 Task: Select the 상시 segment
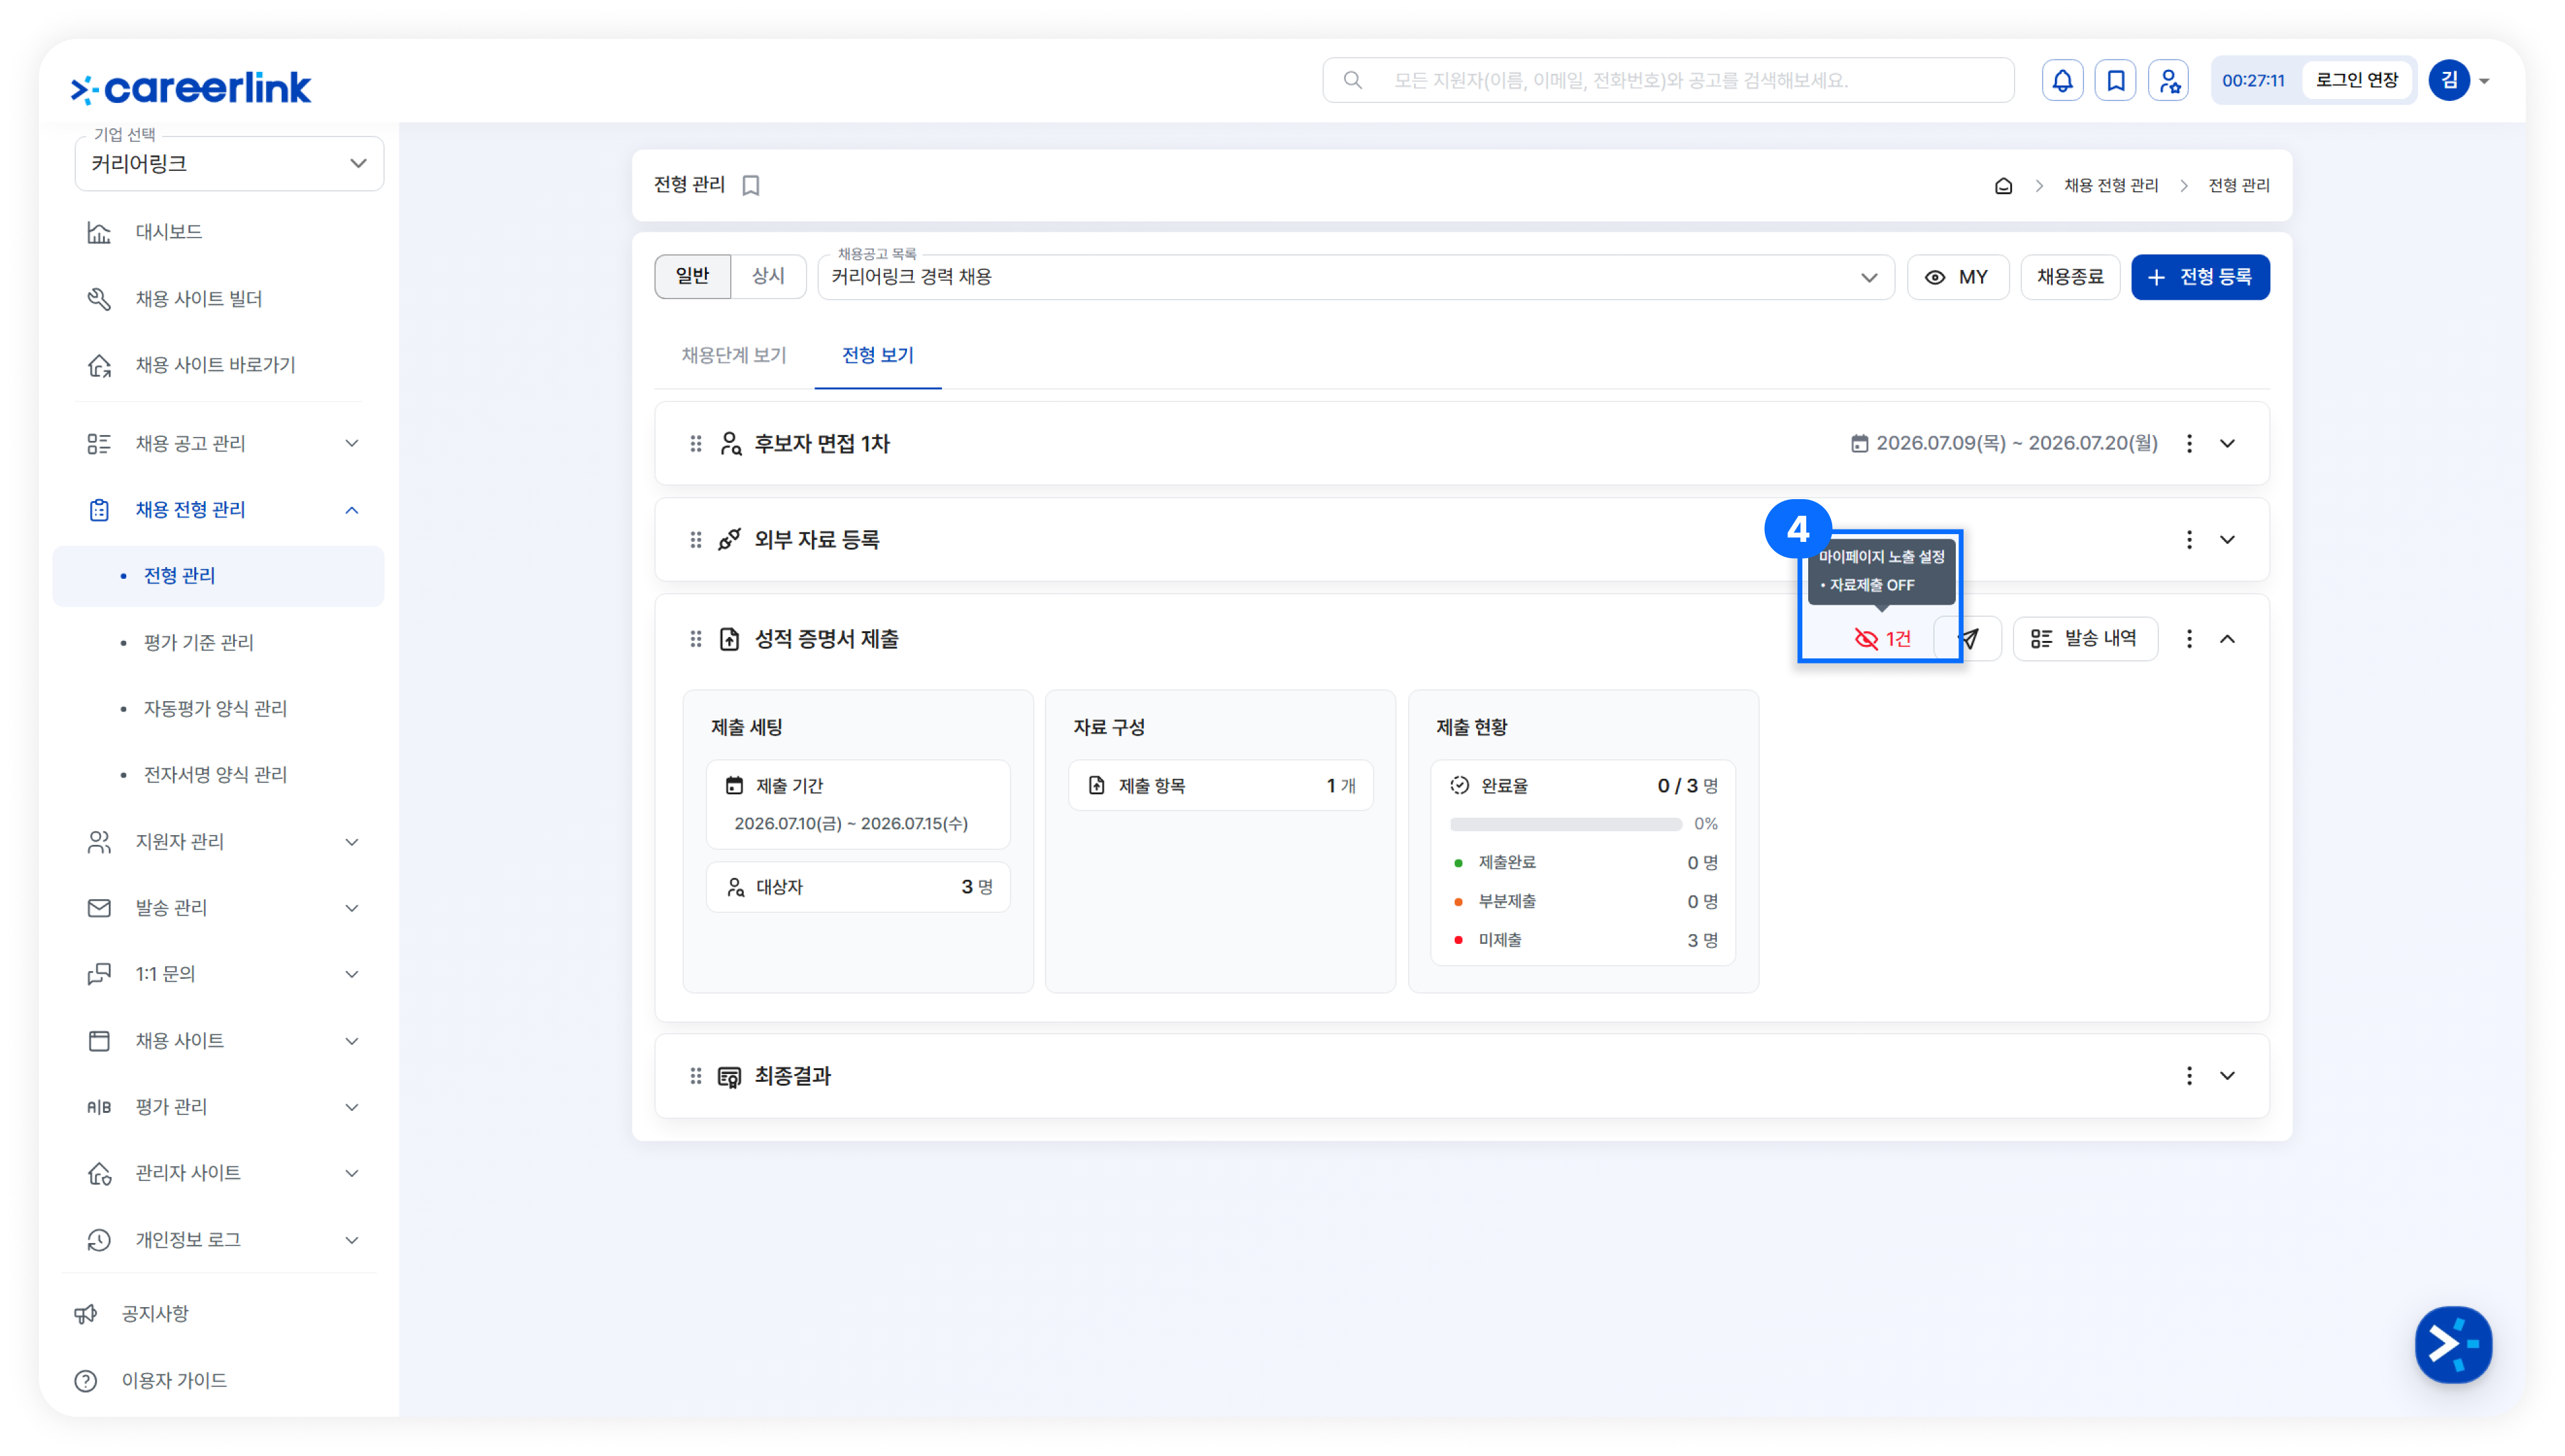click(767, 276)
